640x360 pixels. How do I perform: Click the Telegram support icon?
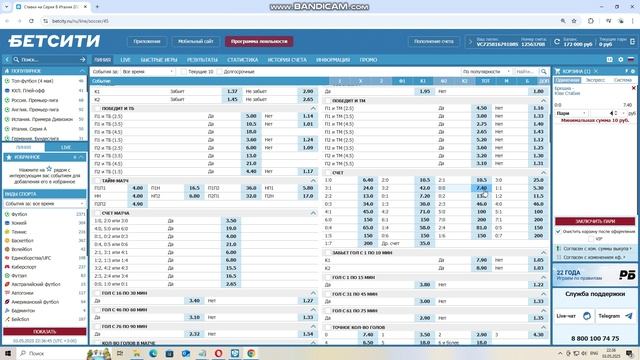pyautogui.click(x=629, y=316)
